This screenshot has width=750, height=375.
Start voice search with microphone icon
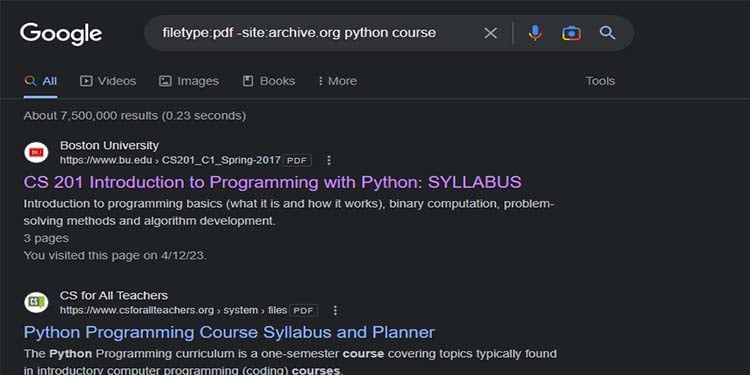(535, 33)
